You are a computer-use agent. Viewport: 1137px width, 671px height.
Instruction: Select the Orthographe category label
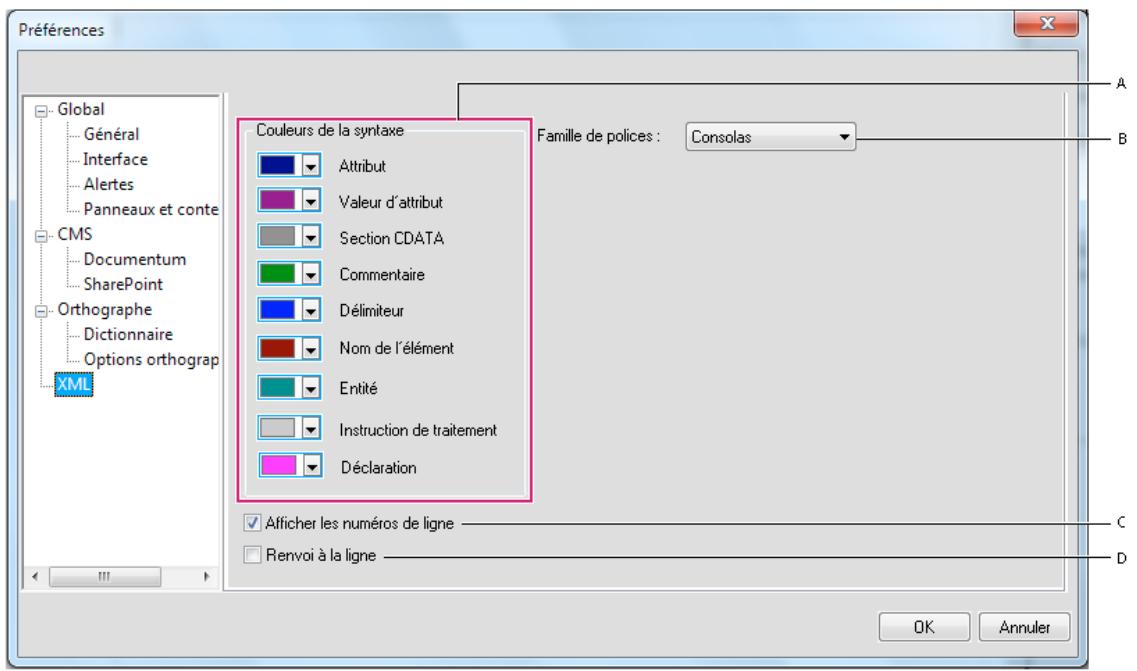click(x=105, y=310)
